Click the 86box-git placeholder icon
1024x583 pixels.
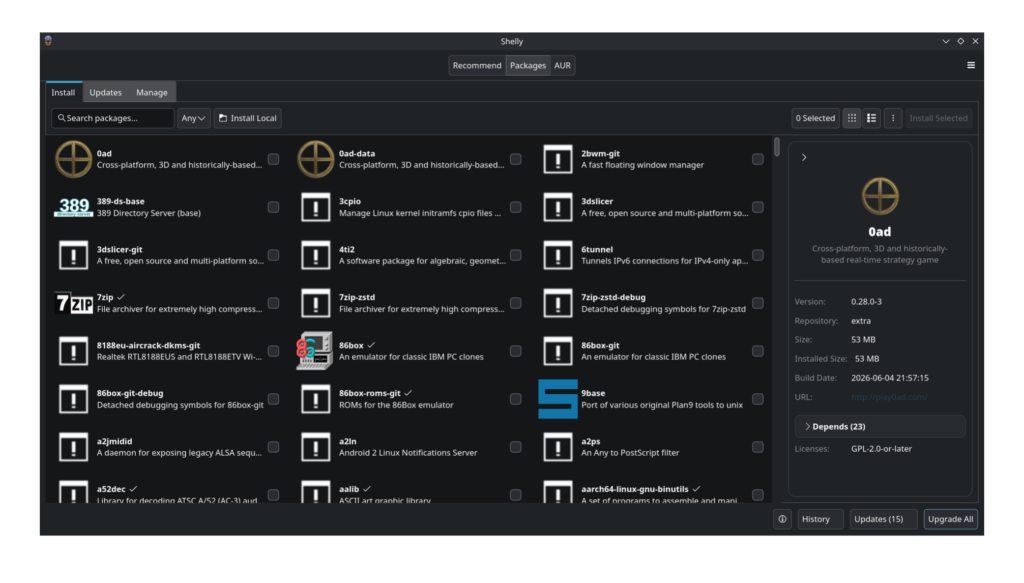558,351
